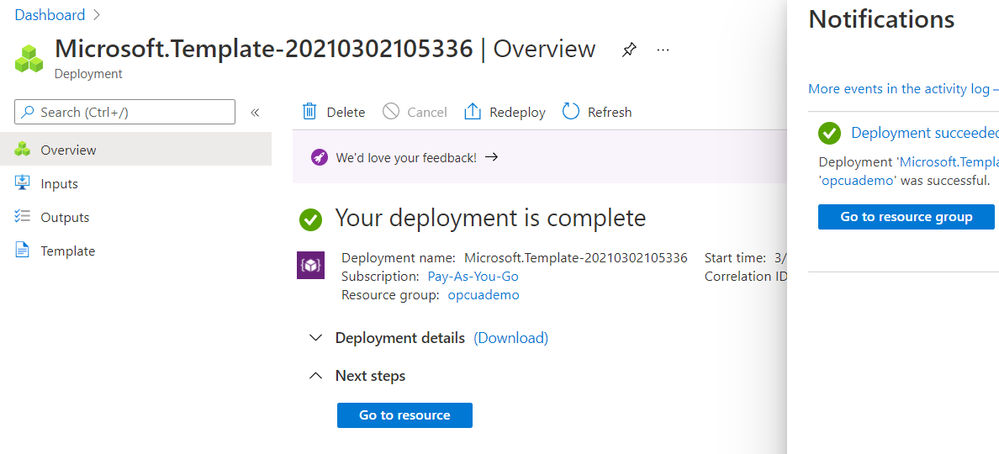Open the Pay-As-You-Go subscription link
This screenshot has height=454, width=999.
tap(473, 276)
